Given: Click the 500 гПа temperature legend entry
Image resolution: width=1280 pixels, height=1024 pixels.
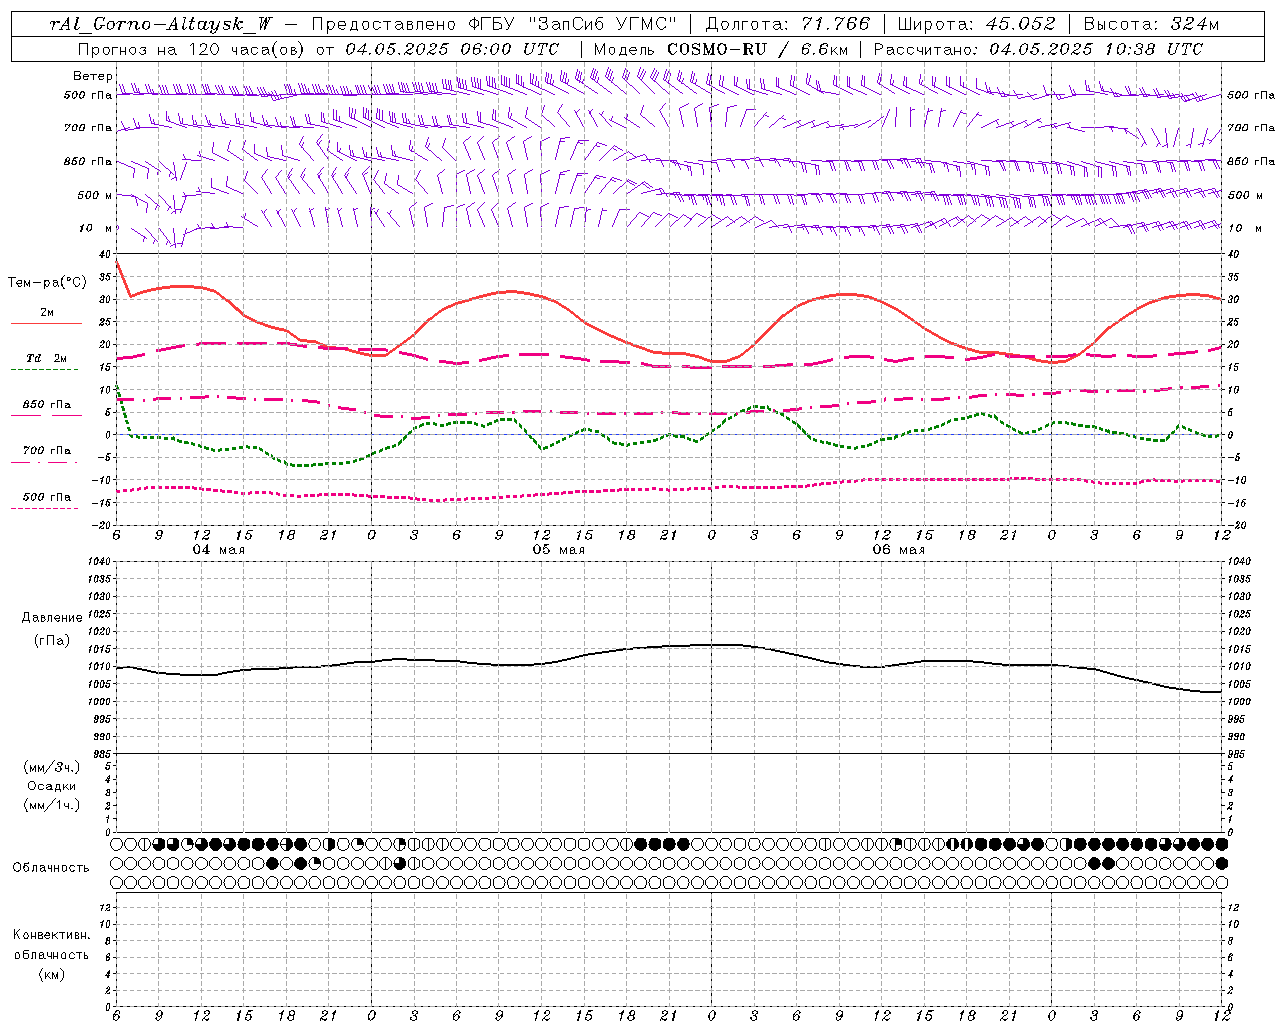Looking at the screenshot, I should [46, 497].
